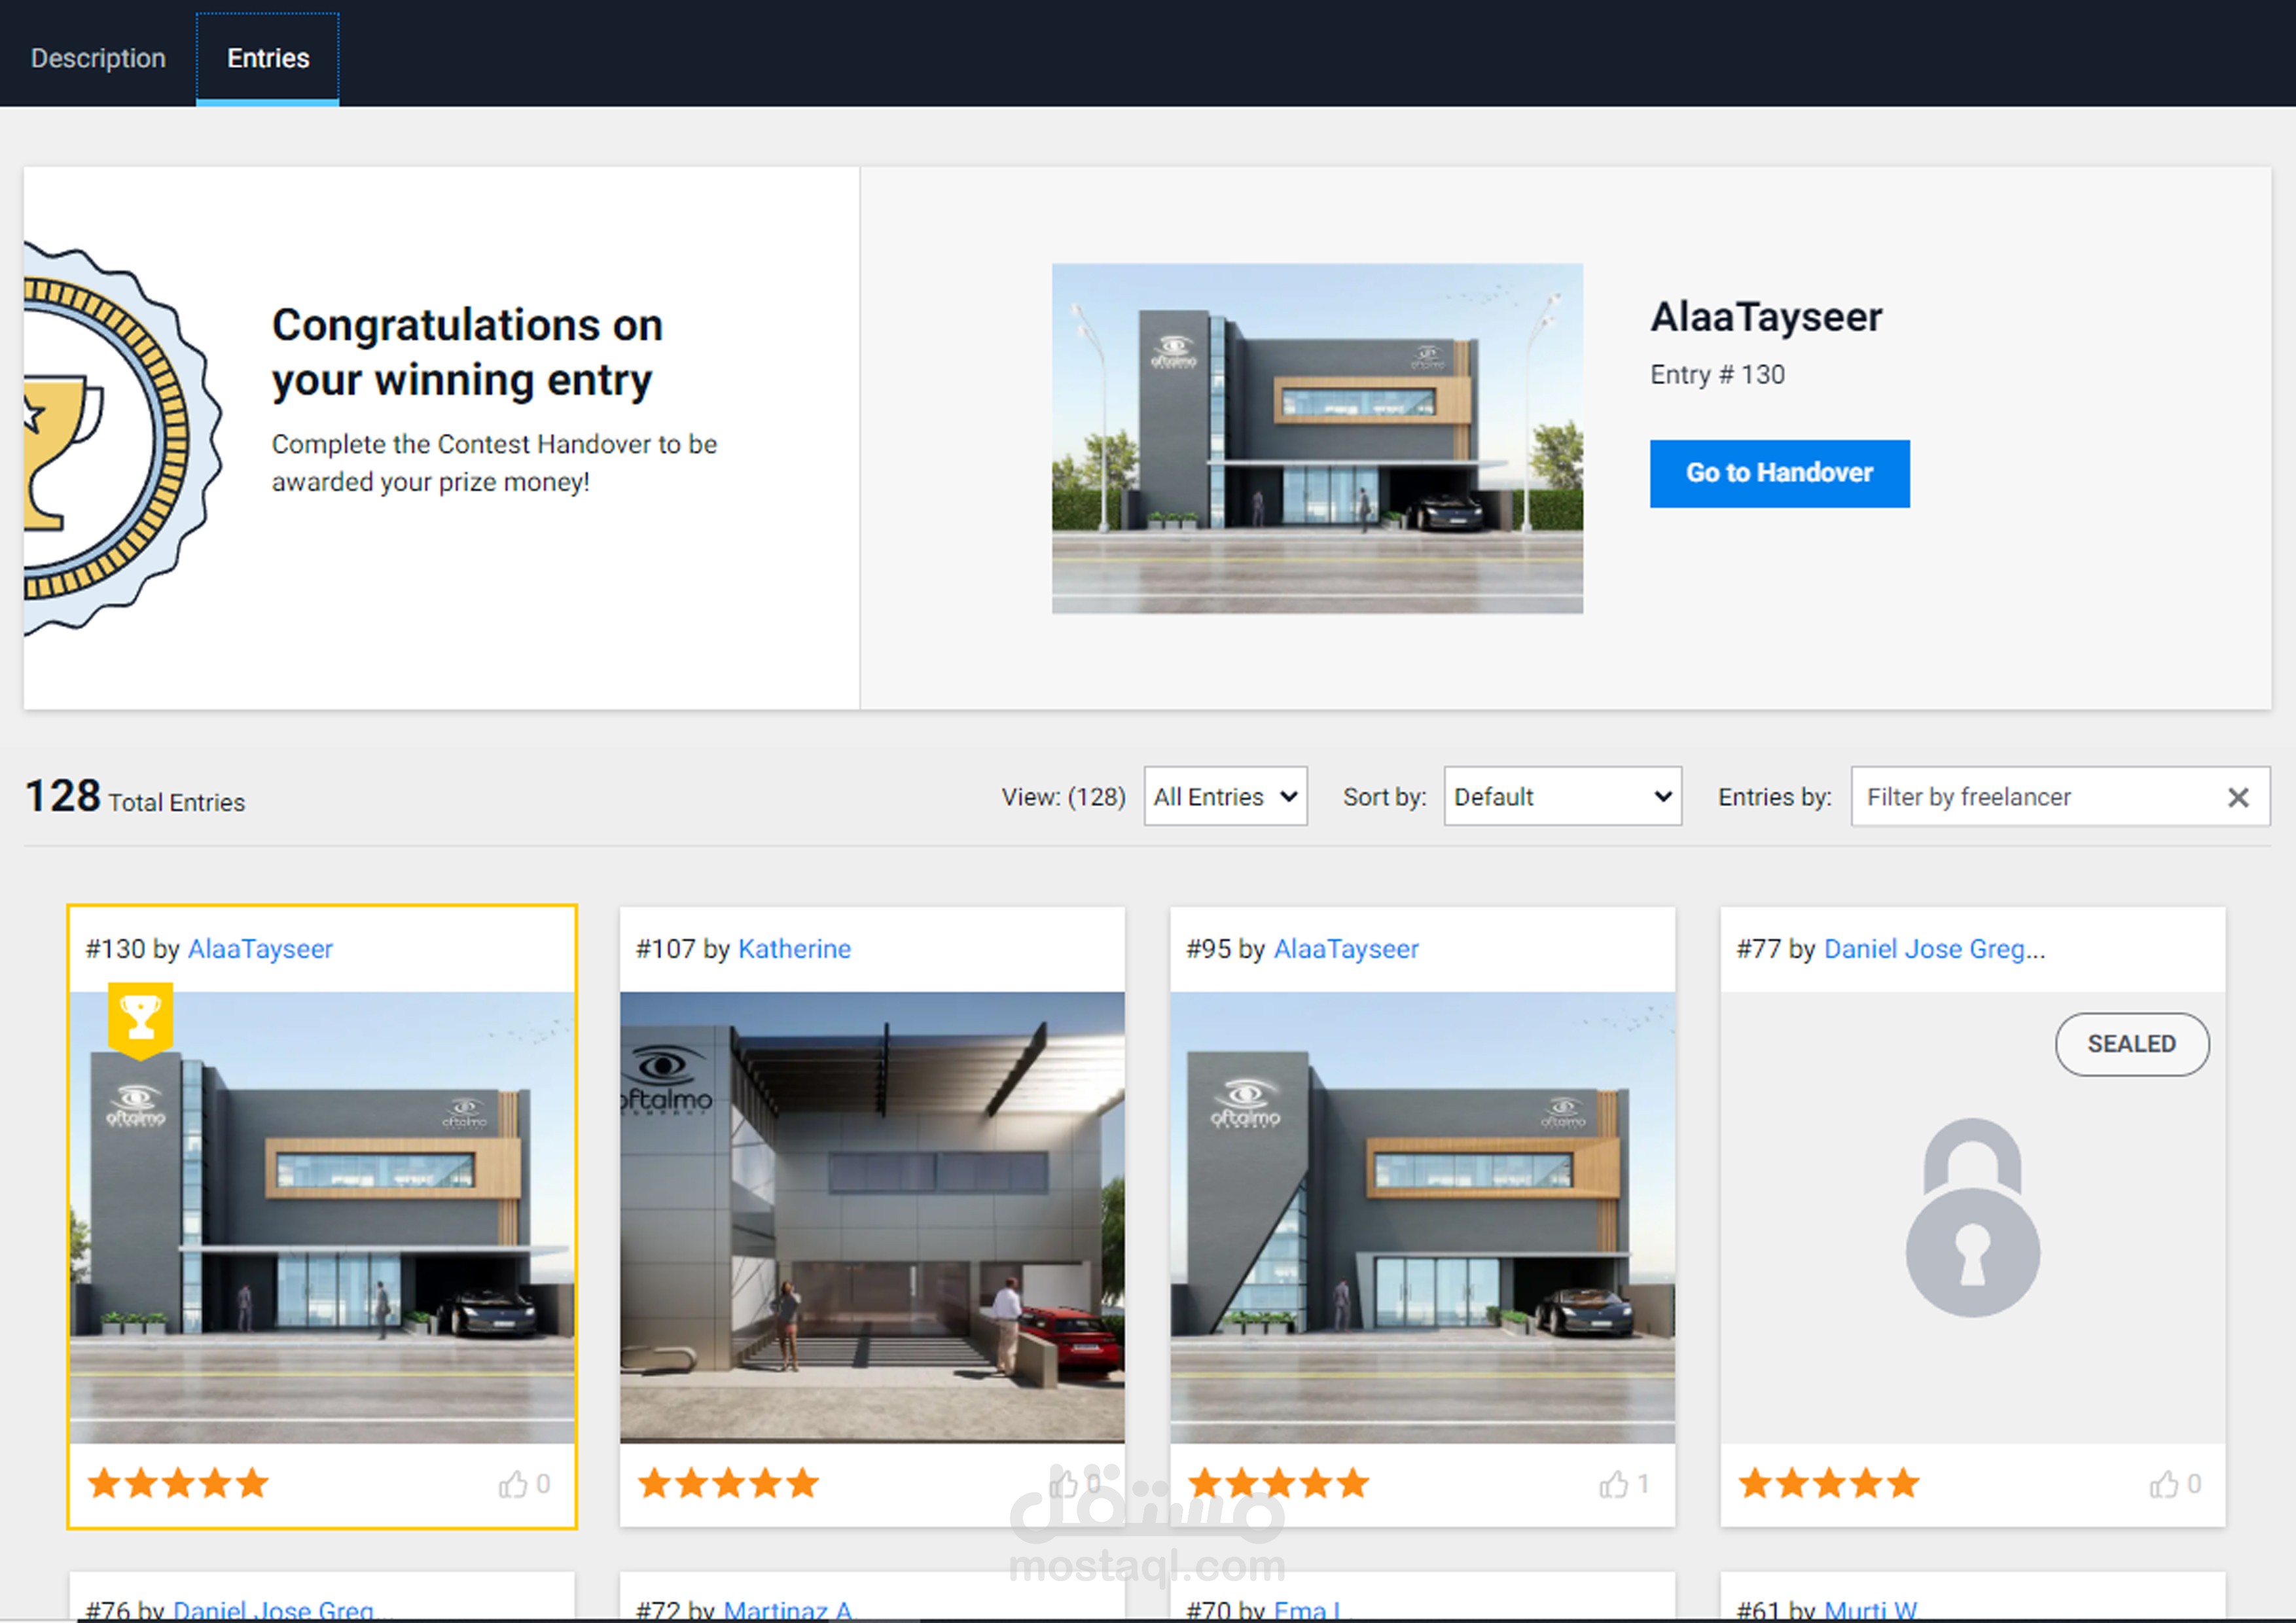Select the Entries tab
The image size is (2296, 1623).
(268, 58)
